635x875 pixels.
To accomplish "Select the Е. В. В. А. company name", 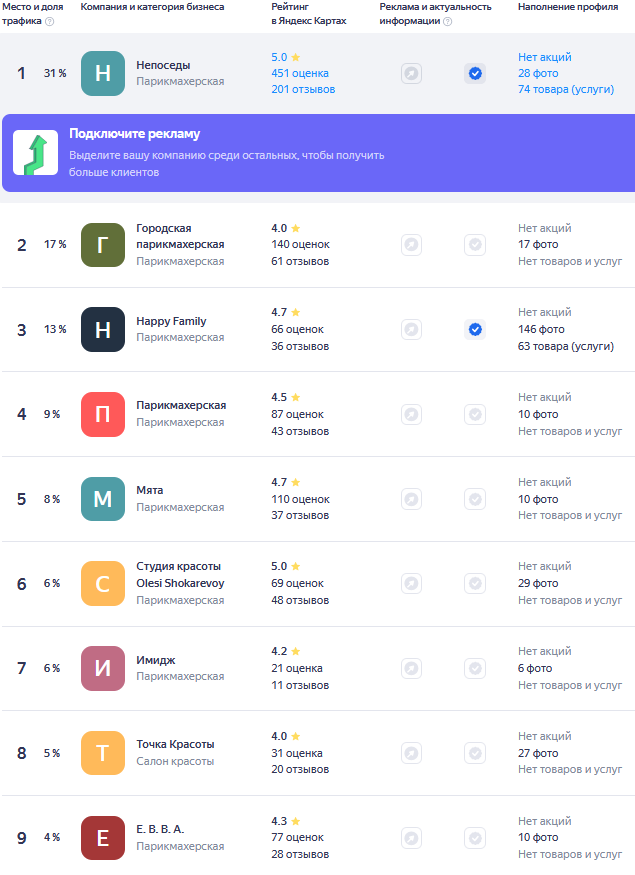I will pyautogui.click(x=160, y=829).
